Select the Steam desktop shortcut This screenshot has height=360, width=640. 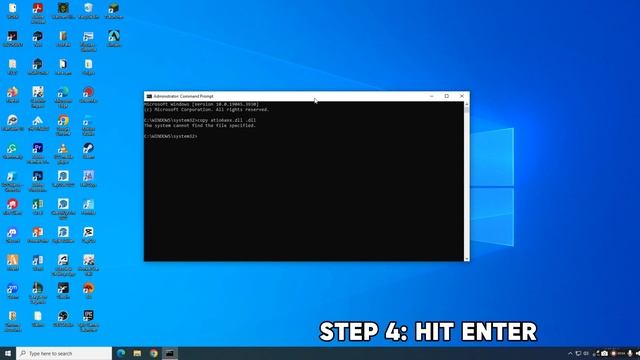tap(89, 151)
